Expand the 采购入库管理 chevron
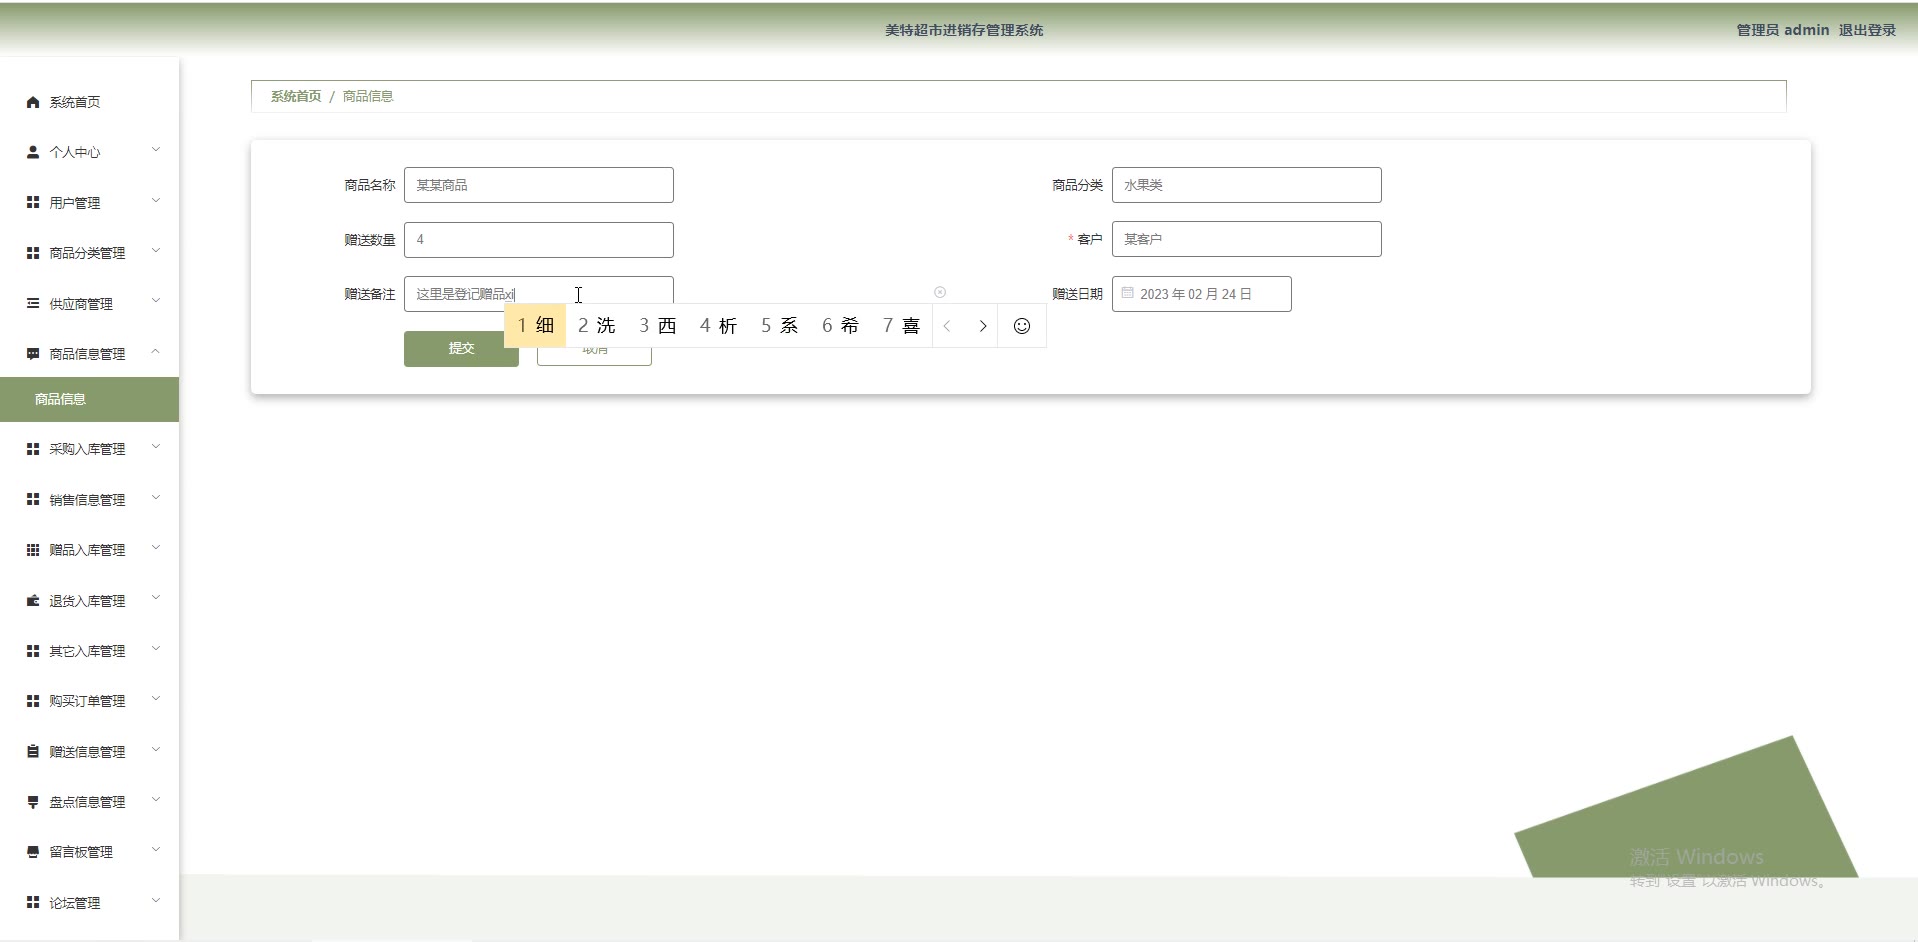This screenshot has width=1918, height=942. point(156,447)
